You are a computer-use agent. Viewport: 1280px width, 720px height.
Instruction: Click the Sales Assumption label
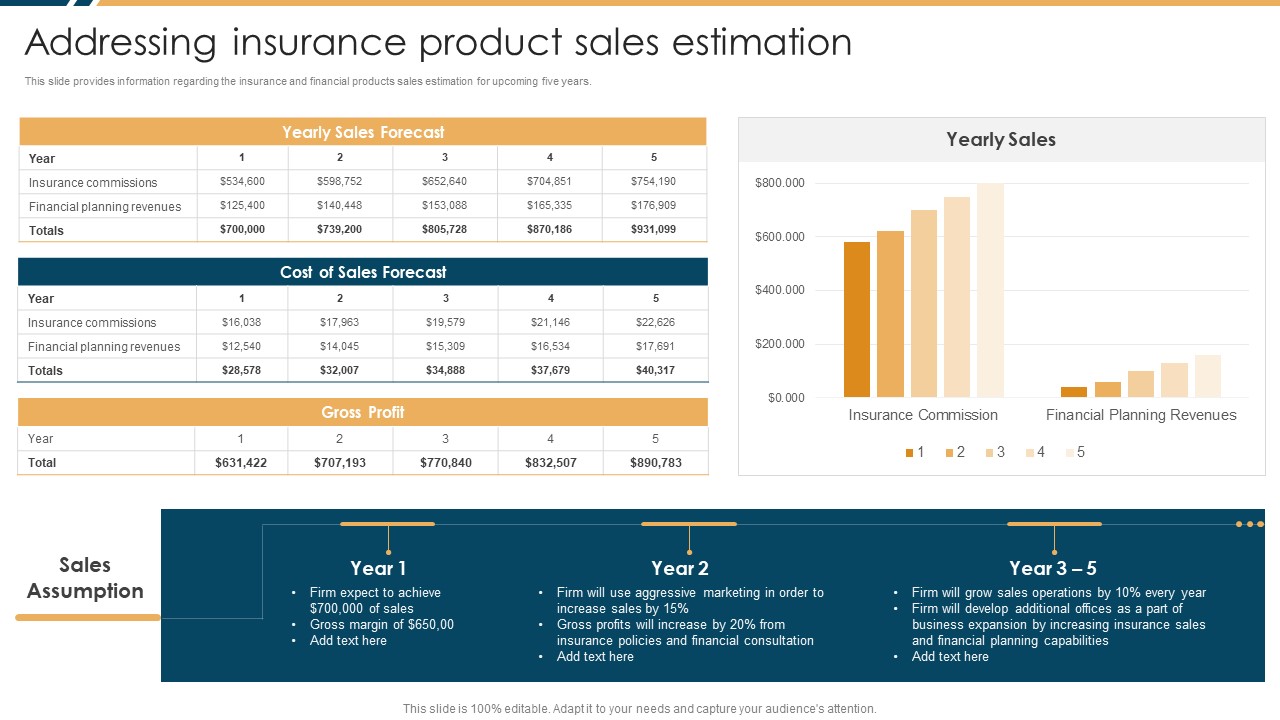85,578
